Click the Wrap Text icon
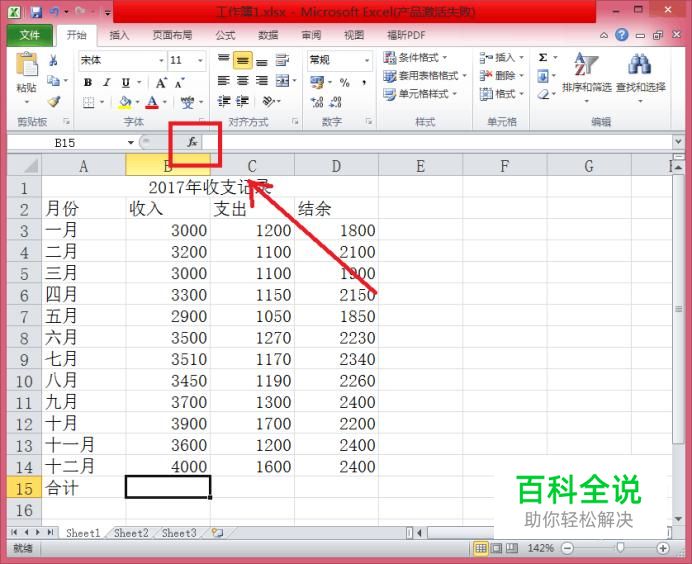 point(282,60)
